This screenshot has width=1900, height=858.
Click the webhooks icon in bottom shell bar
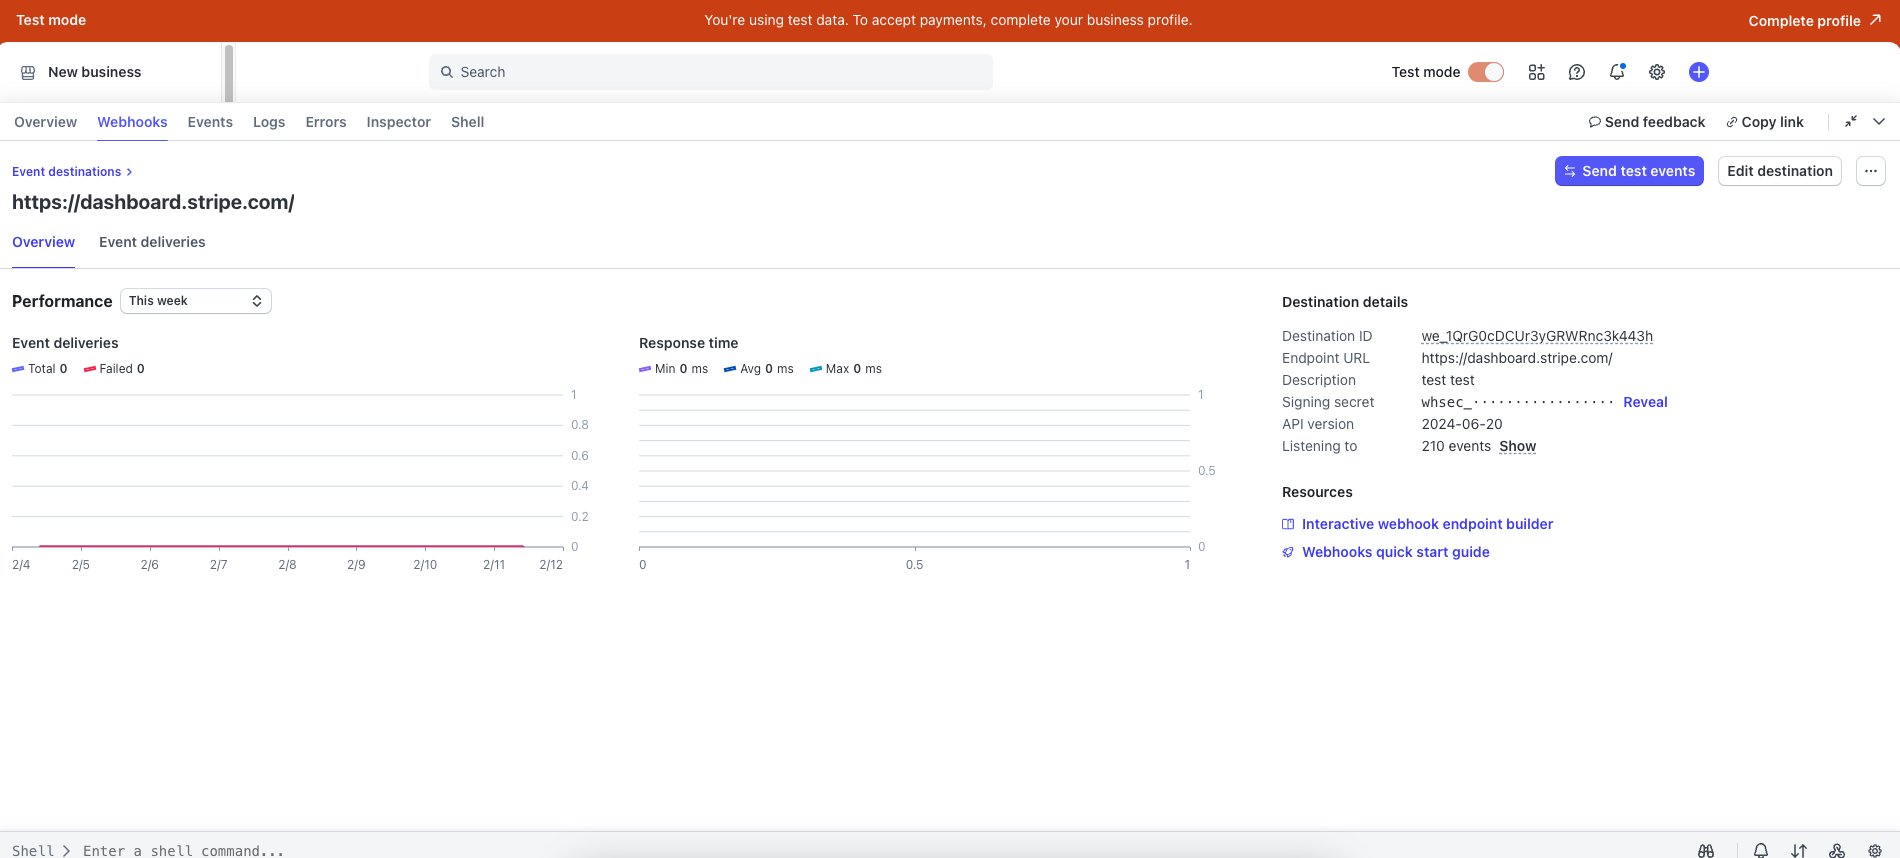(x=1837, y=851)
